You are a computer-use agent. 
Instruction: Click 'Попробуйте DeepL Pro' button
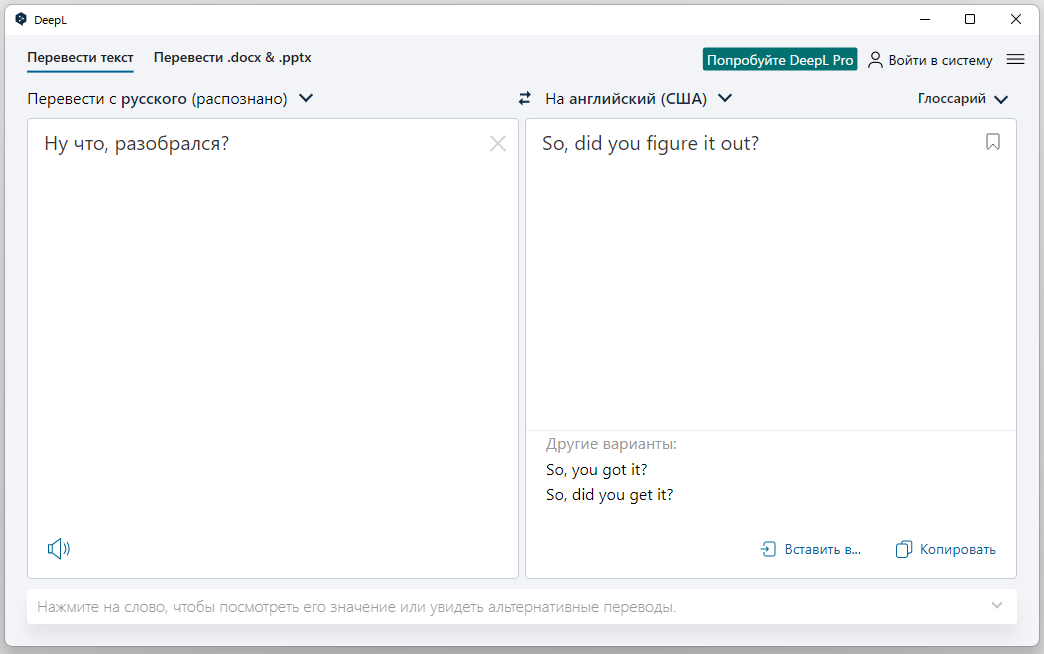[x=780, y=59]
